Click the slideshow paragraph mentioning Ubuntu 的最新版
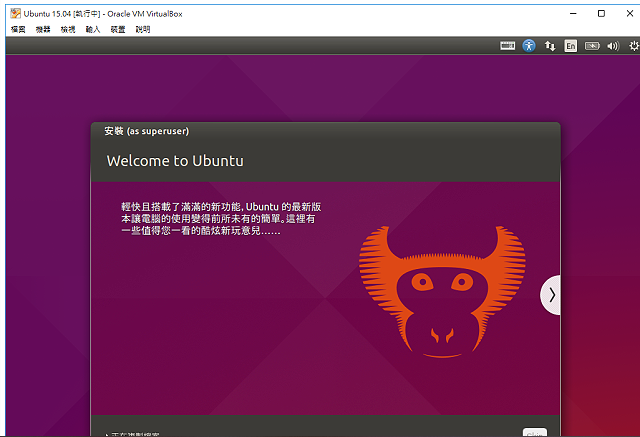The image size is (640, 437). click(x=221, y=219)
